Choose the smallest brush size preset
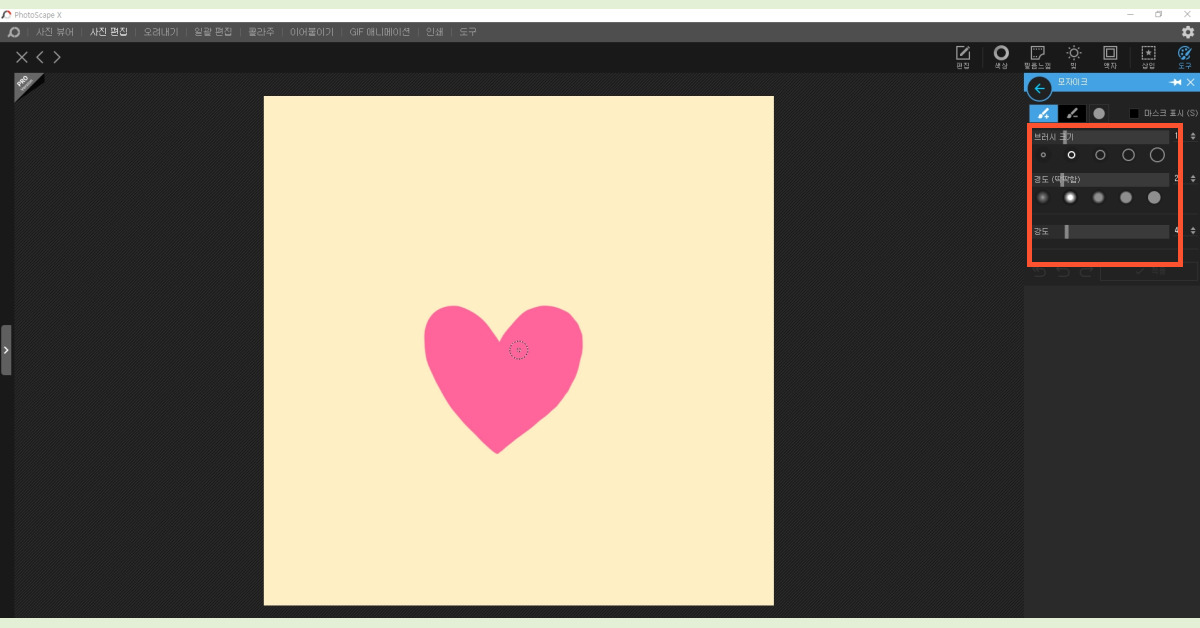The height and width of the screenshot is (628, 1200). pos(1043,155)
